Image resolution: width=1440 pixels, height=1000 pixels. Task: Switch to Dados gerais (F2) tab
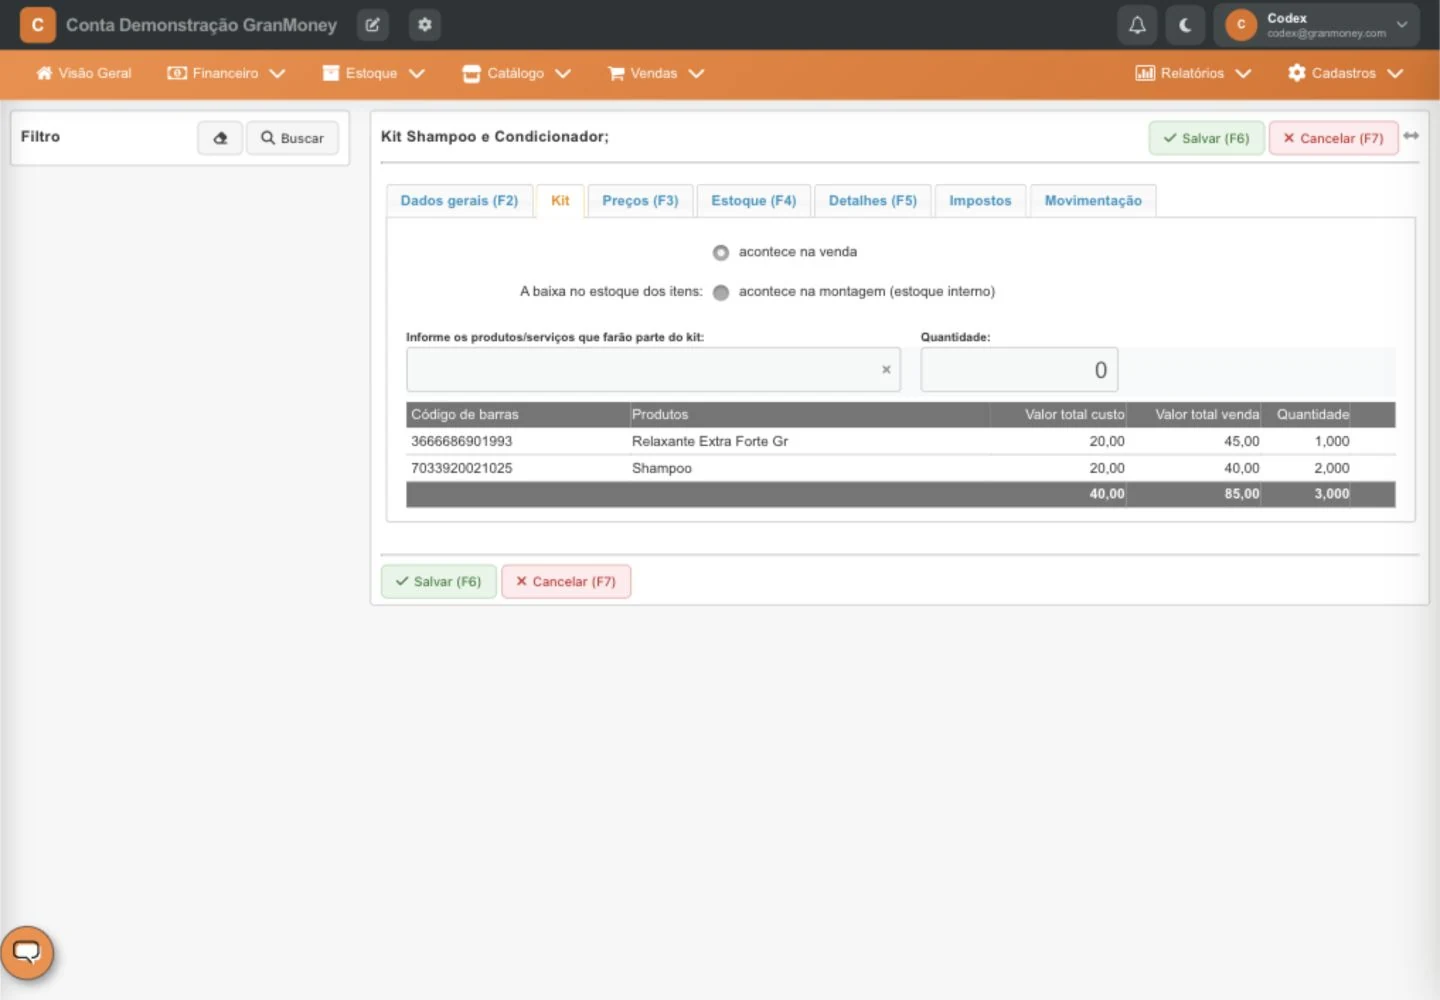coord(459,201)
